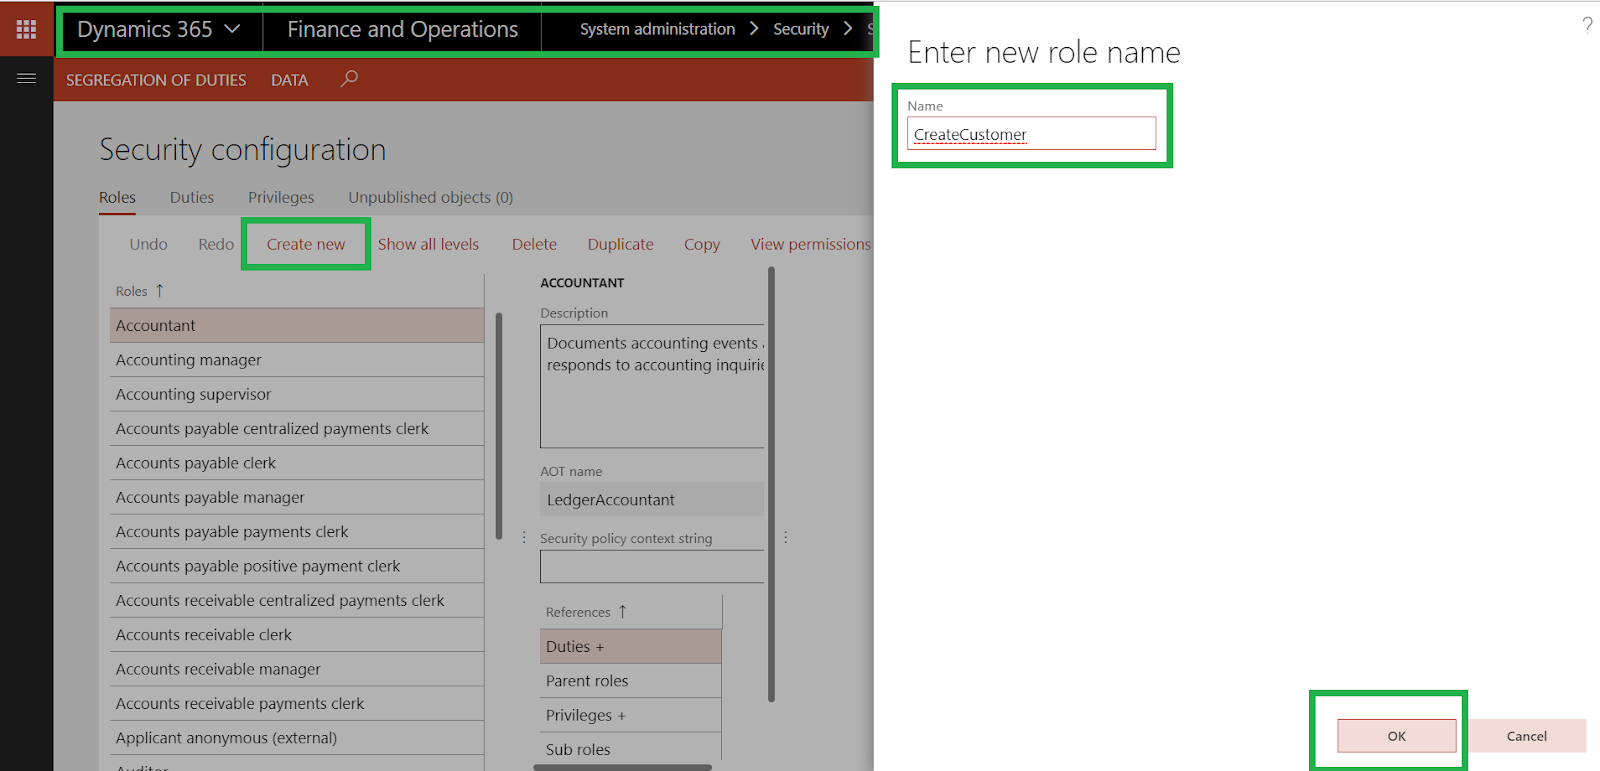Select Parent roles reference row
Viewport: 1600px width, 771px height.
click(x=630, y=681)
